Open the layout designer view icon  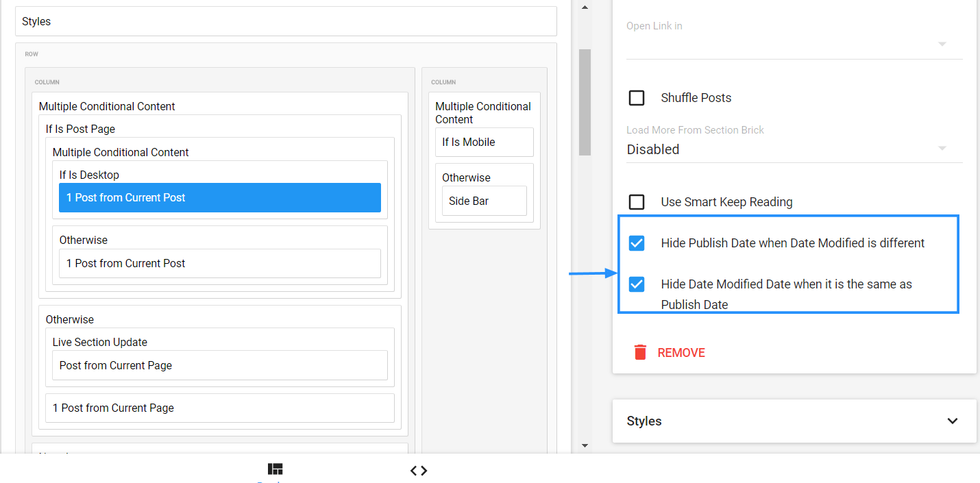(x=275, y=469)
